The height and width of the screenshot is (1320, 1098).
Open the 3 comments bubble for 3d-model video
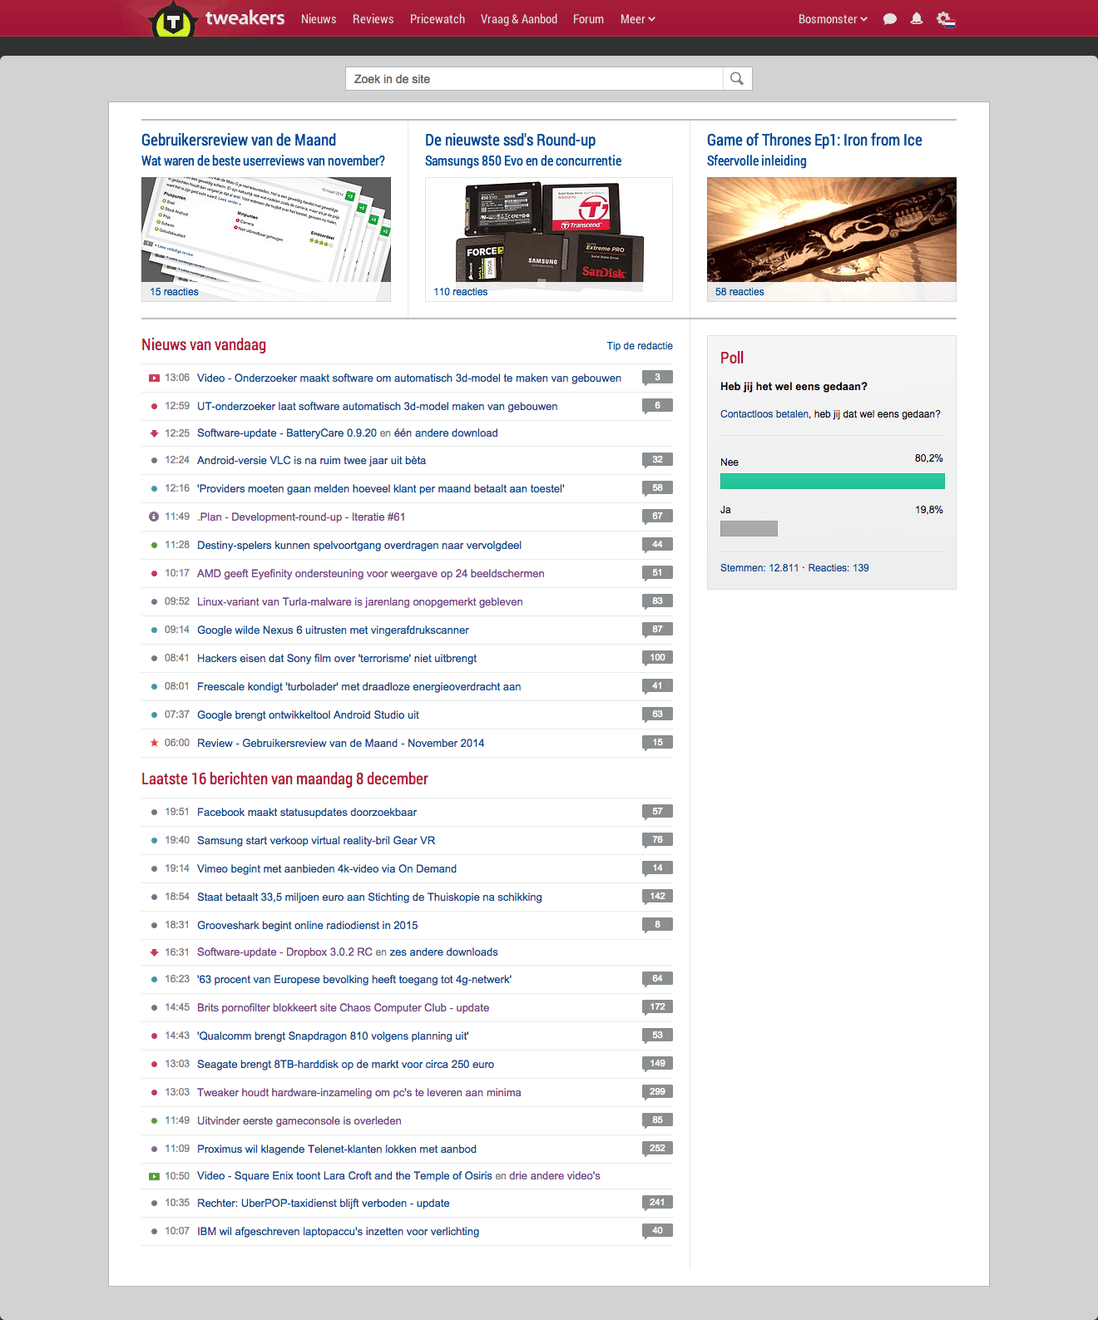click(657, 378)
